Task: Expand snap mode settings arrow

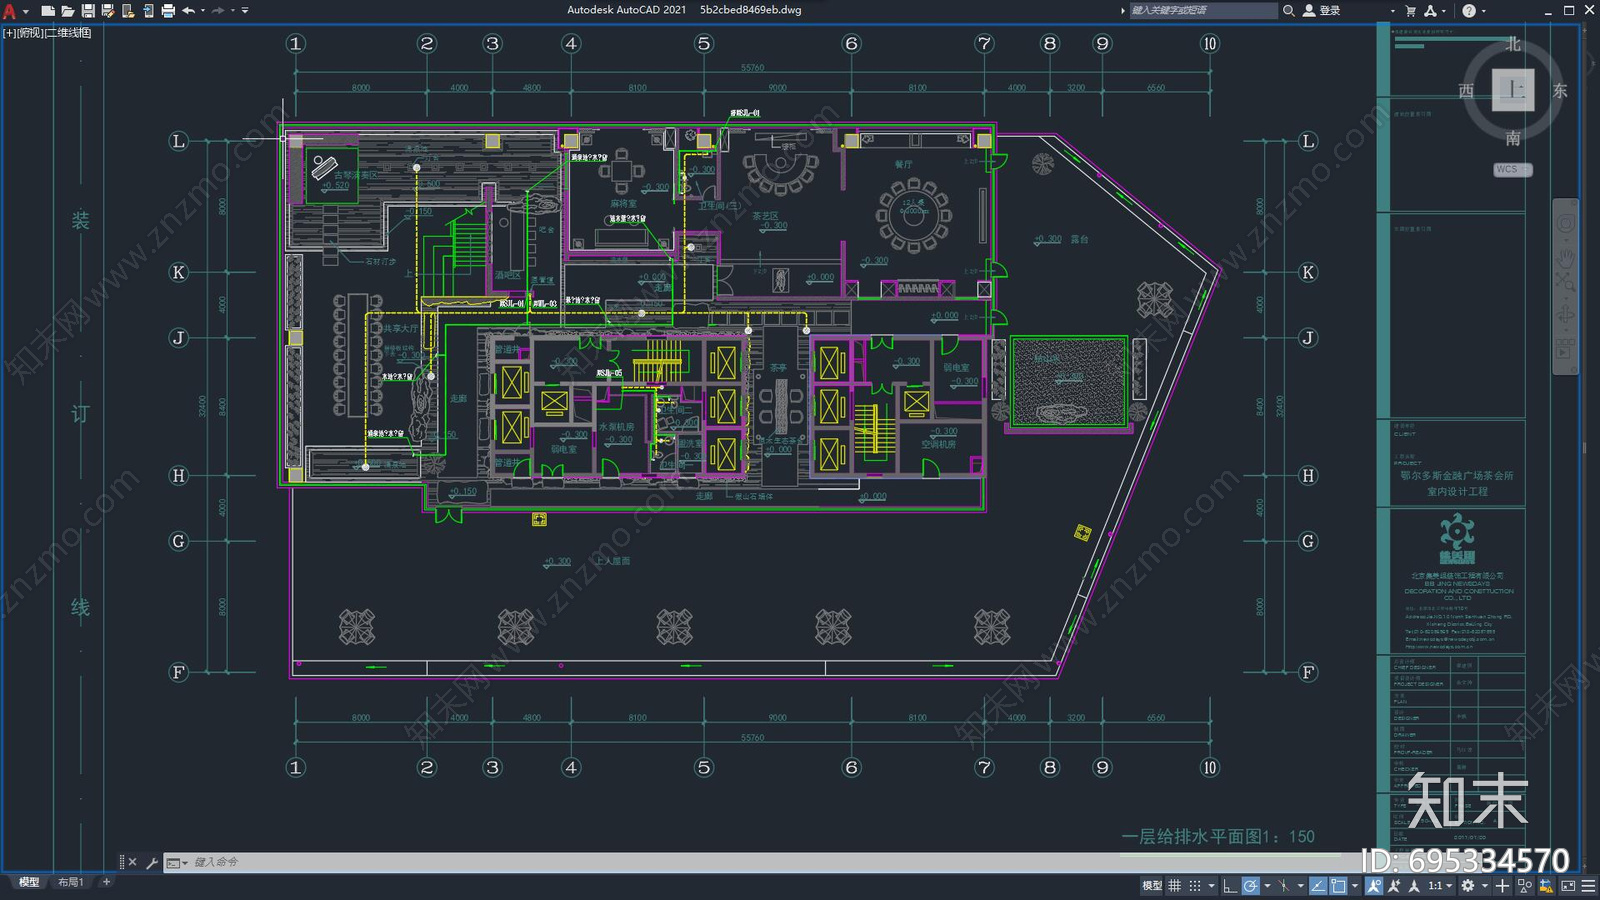Action: click(1212, 885)
